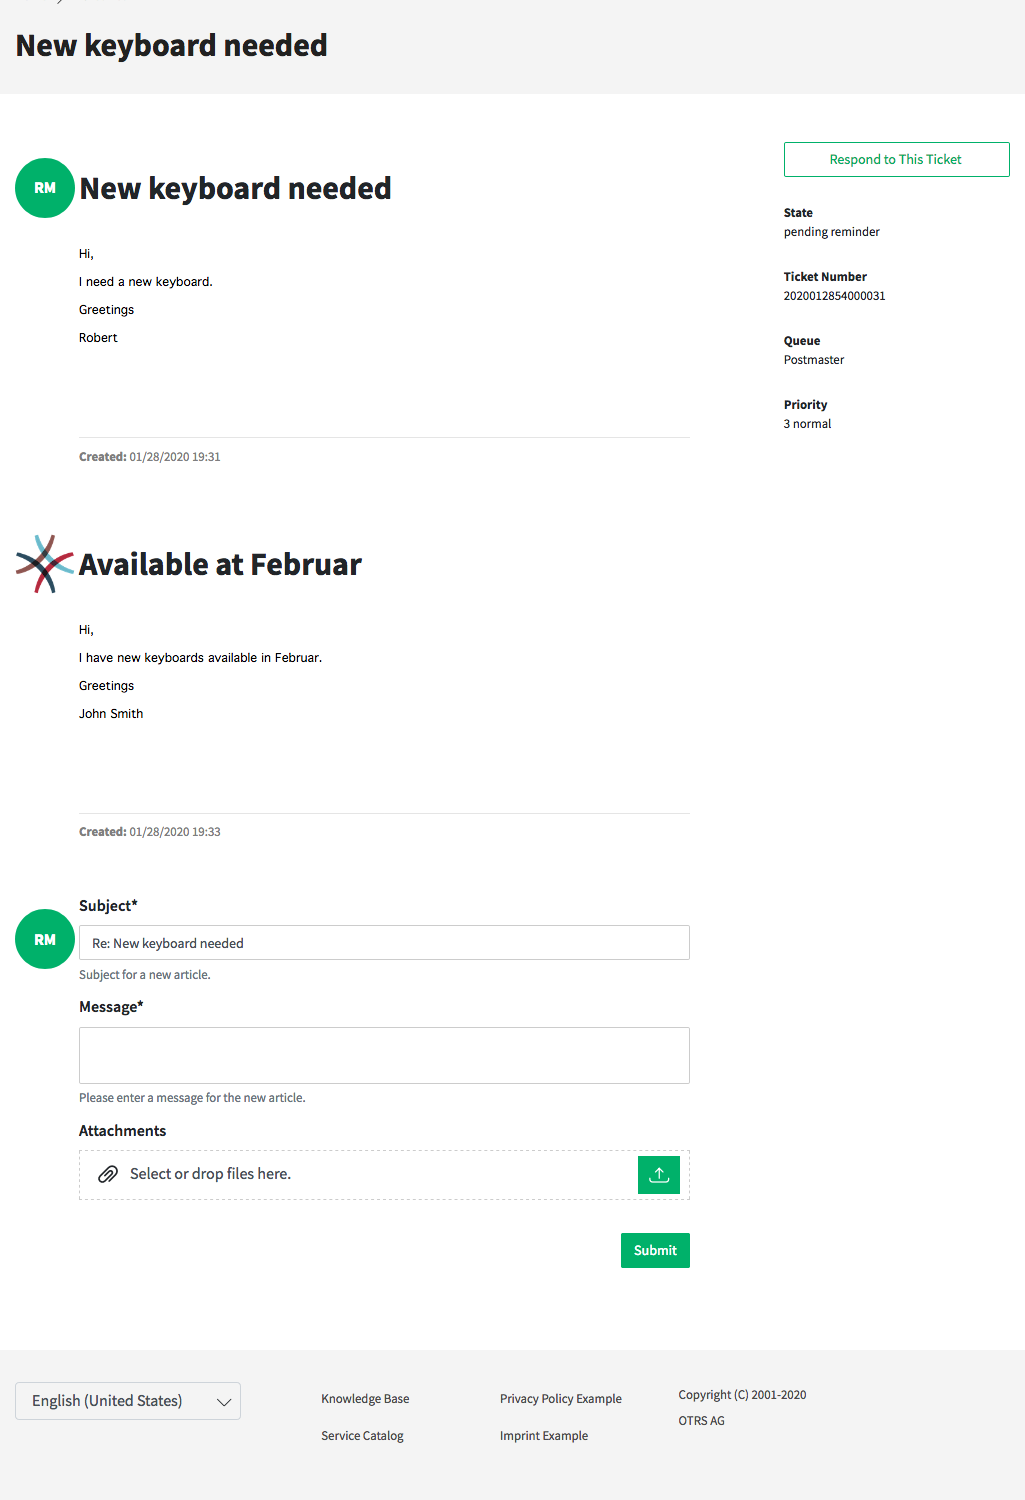The width and height of the screenshot is (1025, 1500).
Task: Focus the Subject input field
Action: (384, 943)
